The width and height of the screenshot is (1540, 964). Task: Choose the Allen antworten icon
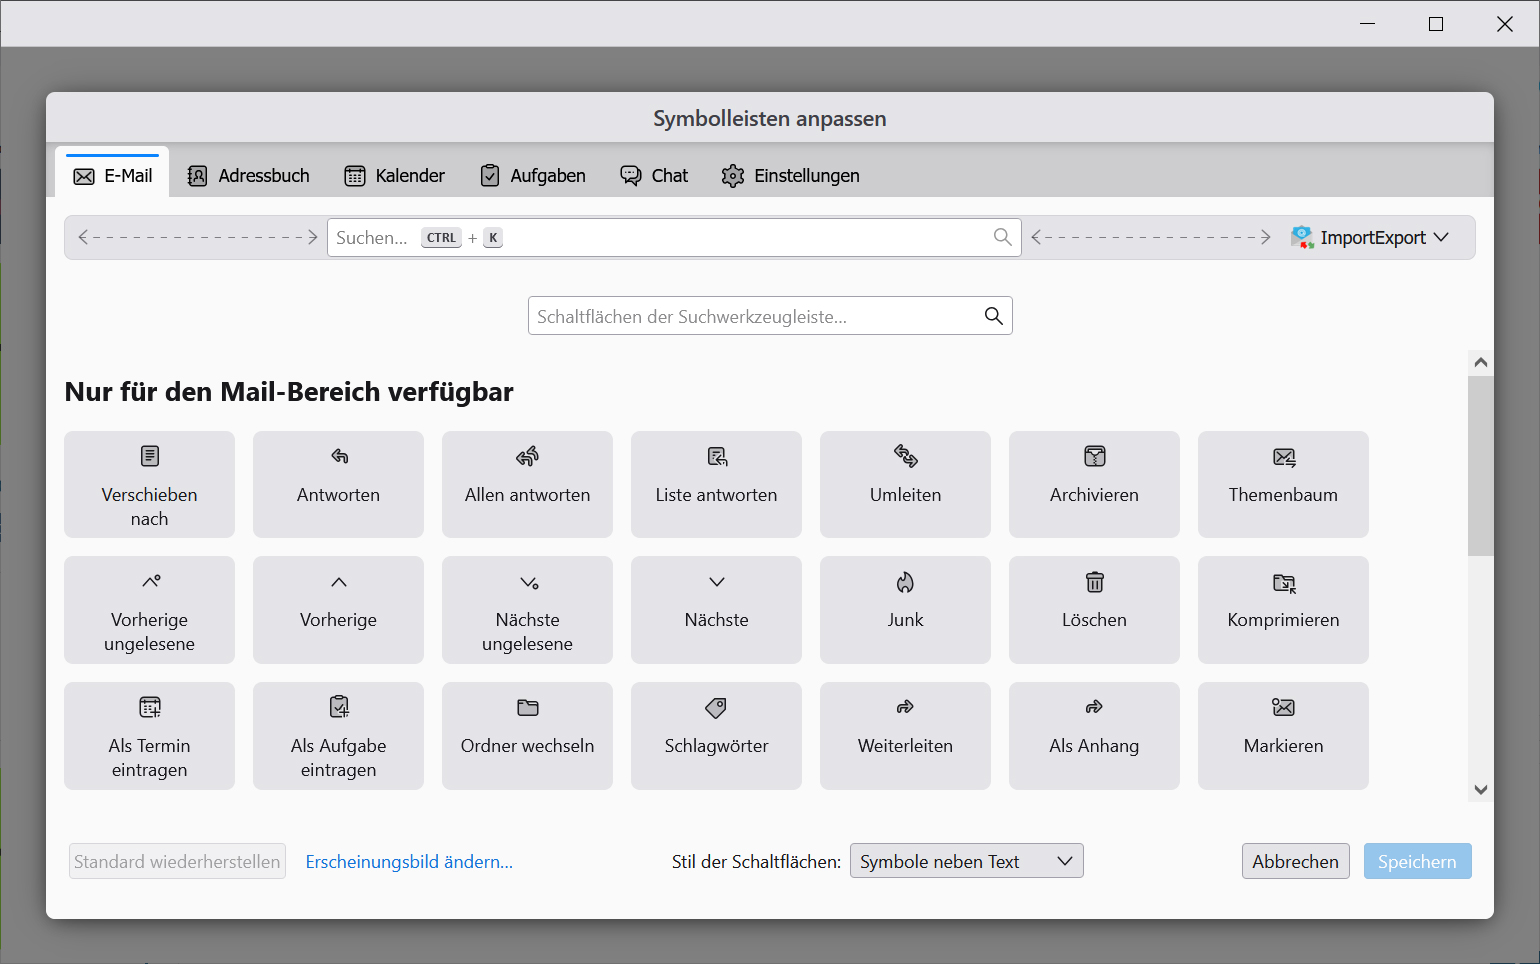[x=527, y=457]
